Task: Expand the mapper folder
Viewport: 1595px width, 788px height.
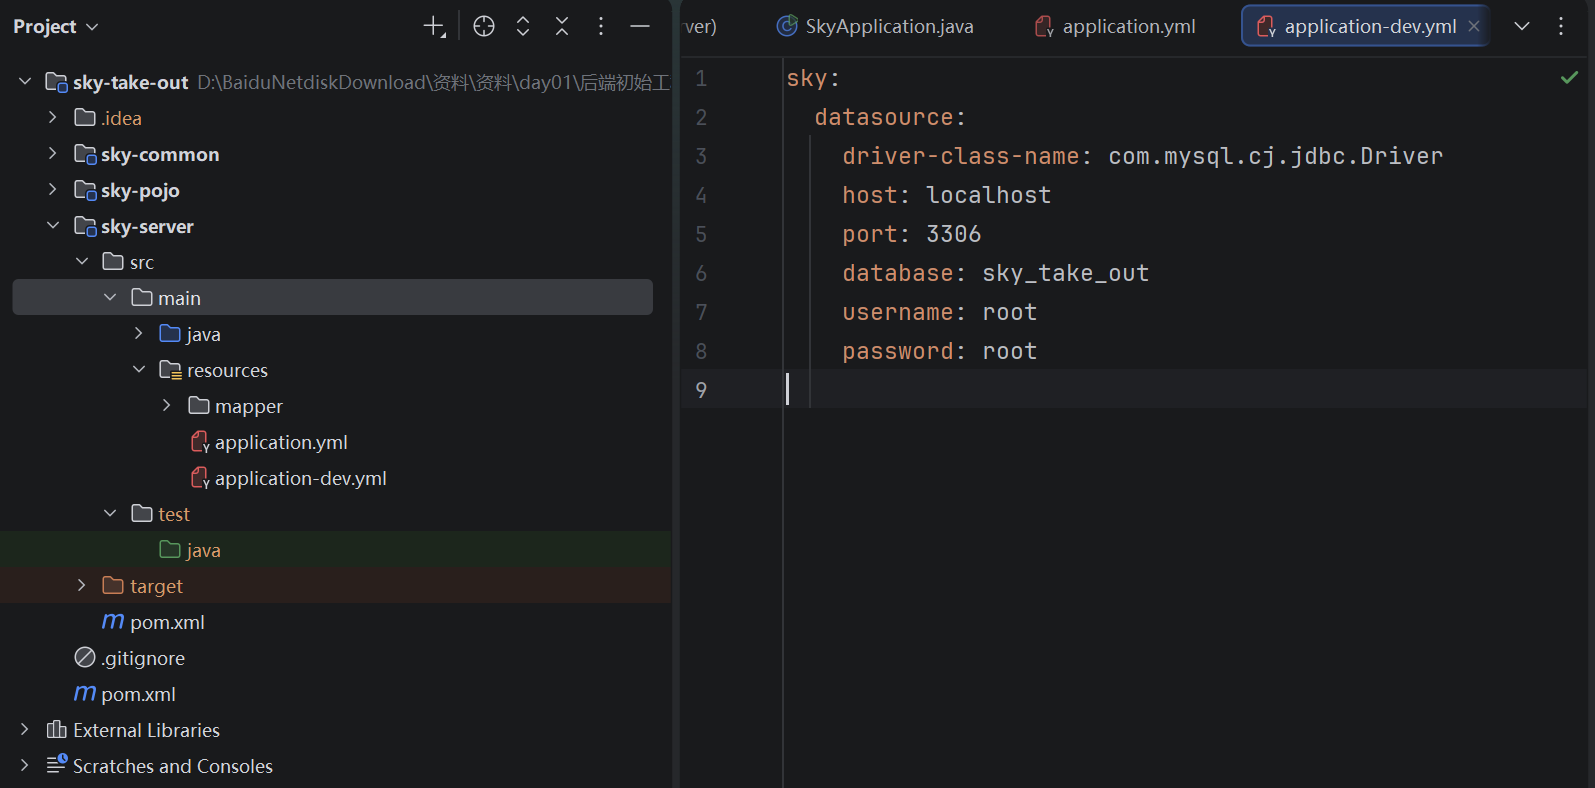Action: click(x=167, y=405)
